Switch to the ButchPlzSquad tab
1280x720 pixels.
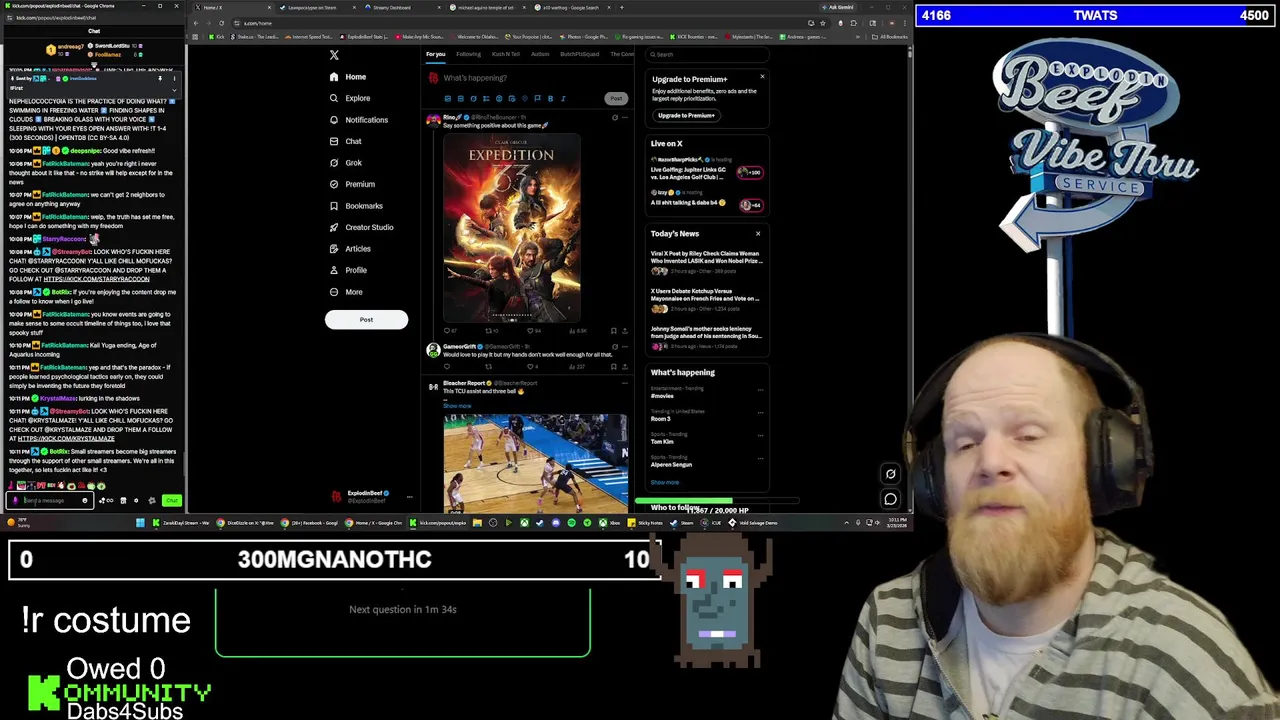point(580,54)
